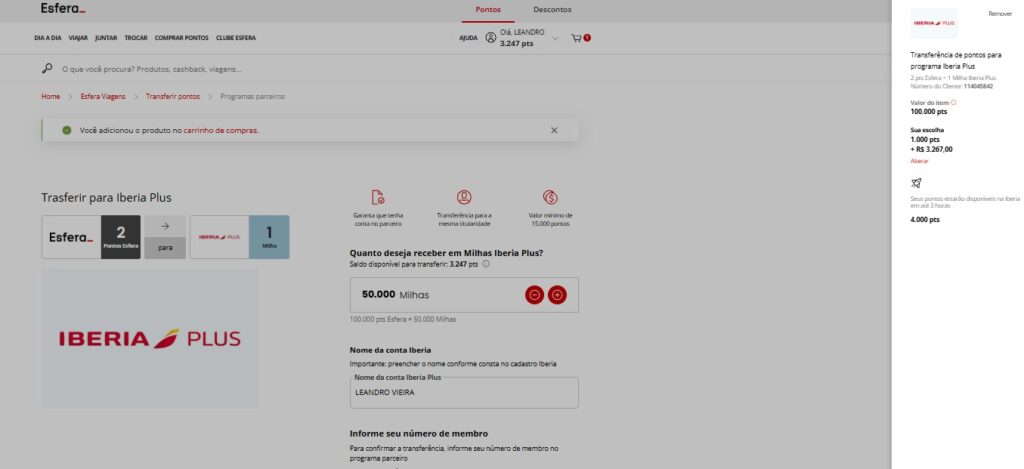Click the Nome da conta Iberia Plus field

[x=464, y=393]
